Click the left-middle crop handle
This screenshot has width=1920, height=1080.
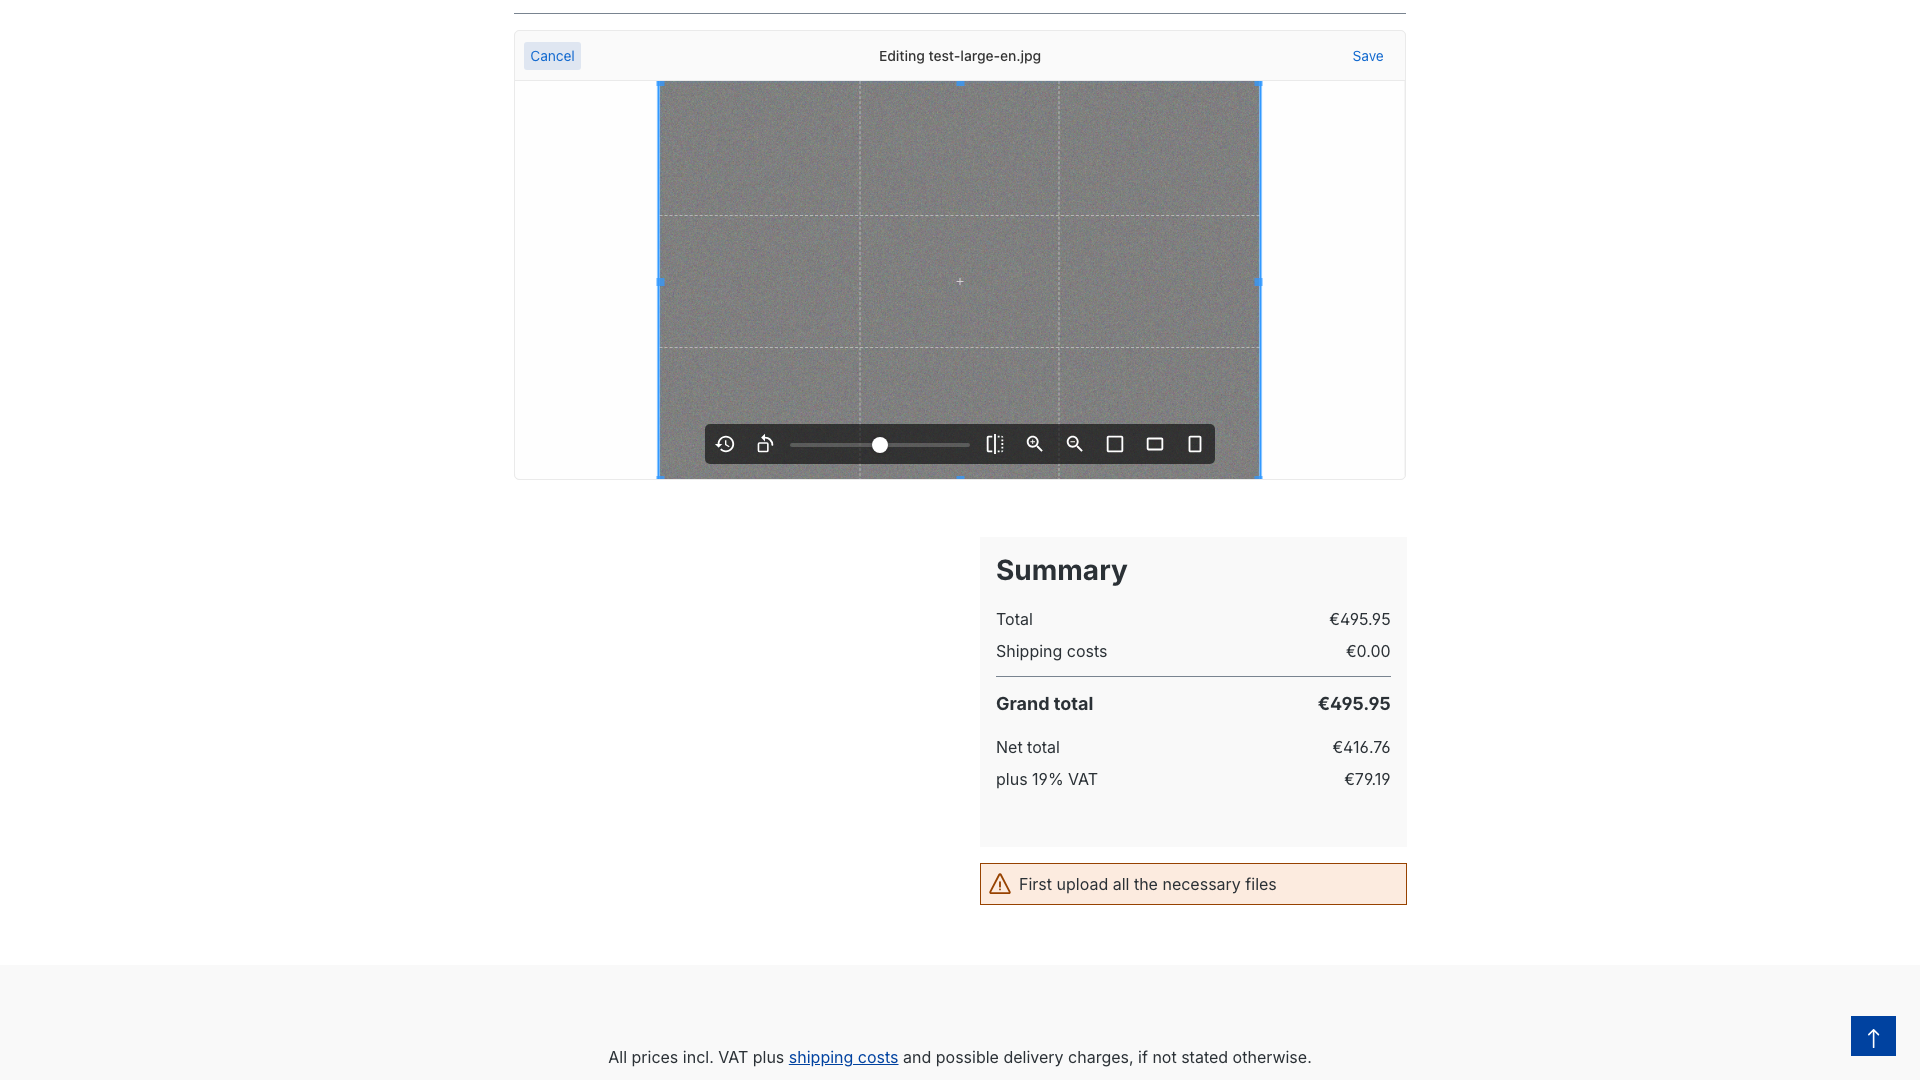click(659, 282)
